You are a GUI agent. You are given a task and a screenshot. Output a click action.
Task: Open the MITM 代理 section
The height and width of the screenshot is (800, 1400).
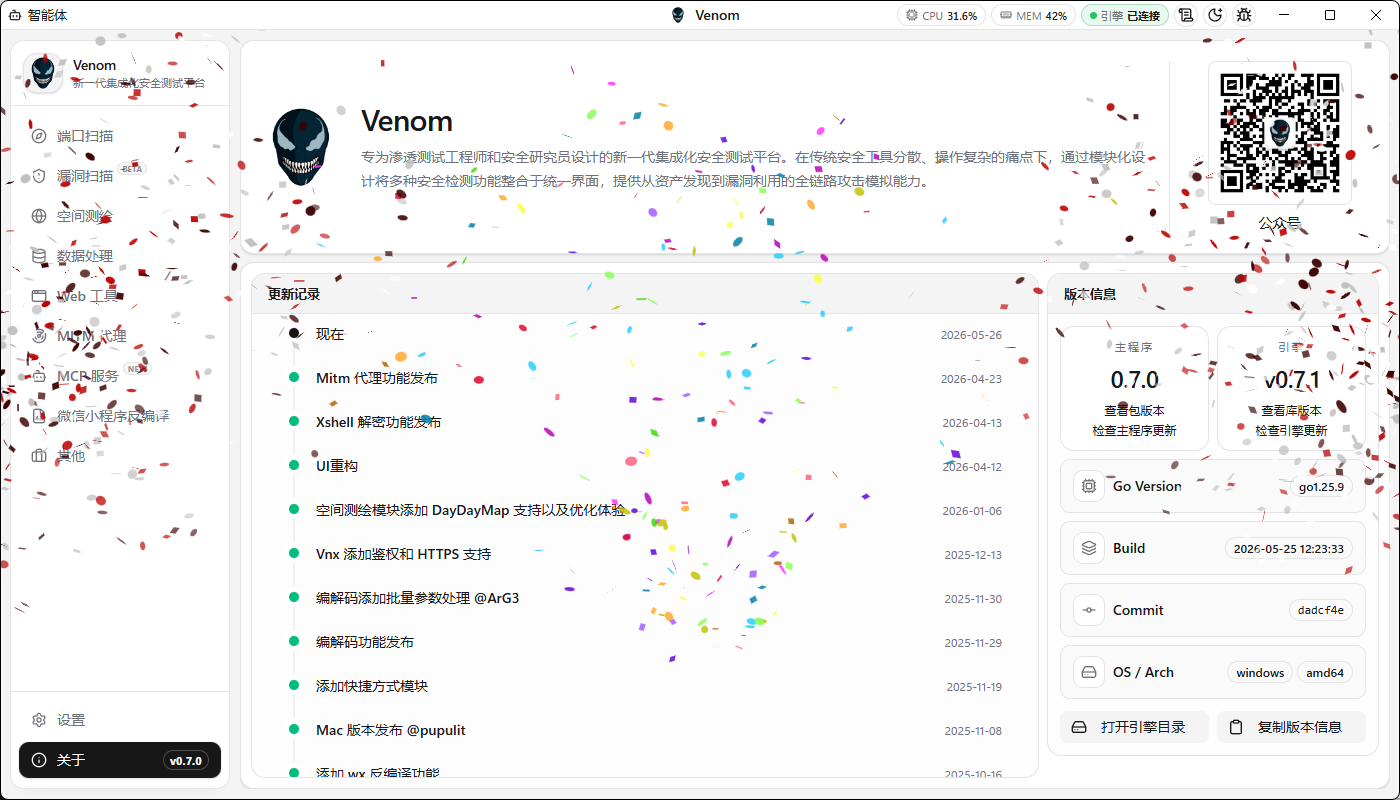click(120, 336)
